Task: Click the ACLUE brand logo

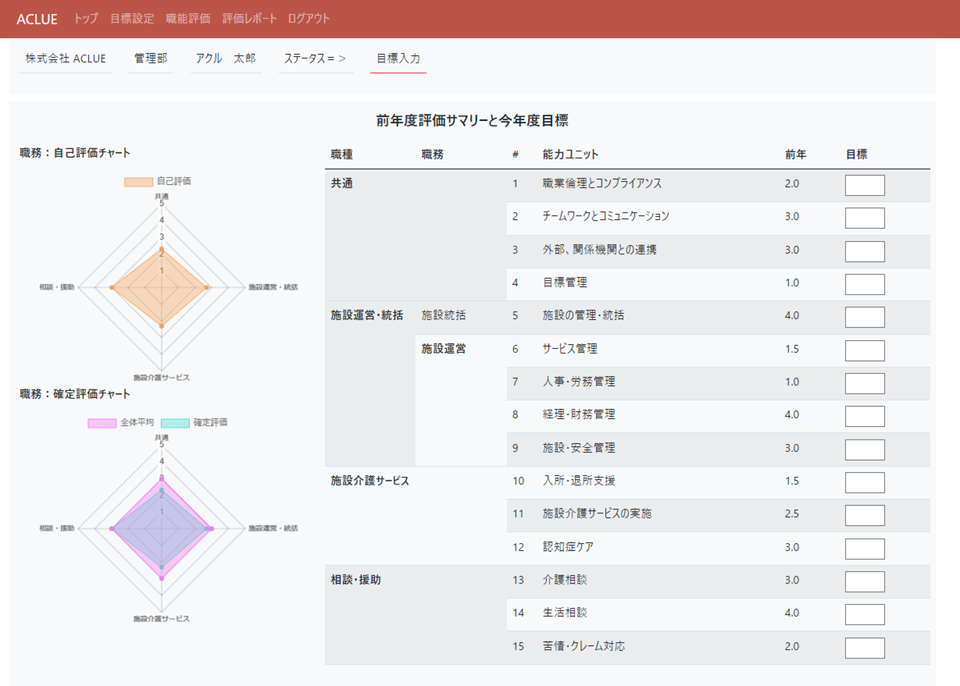Action: [37, 19]
